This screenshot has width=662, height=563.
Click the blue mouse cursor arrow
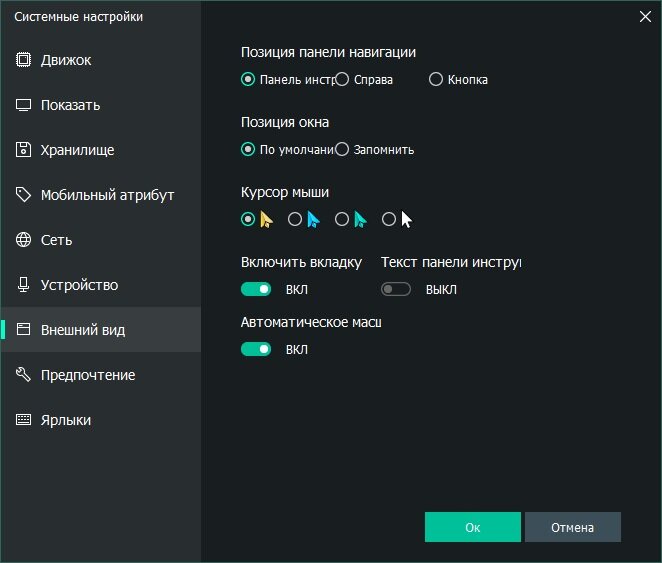(x=313, y=219)
